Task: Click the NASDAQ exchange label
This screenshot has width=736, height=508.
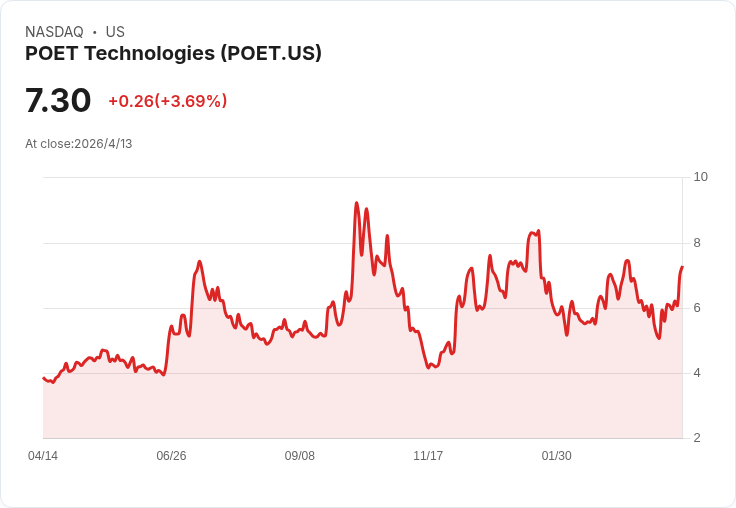Action: (54, 32)
